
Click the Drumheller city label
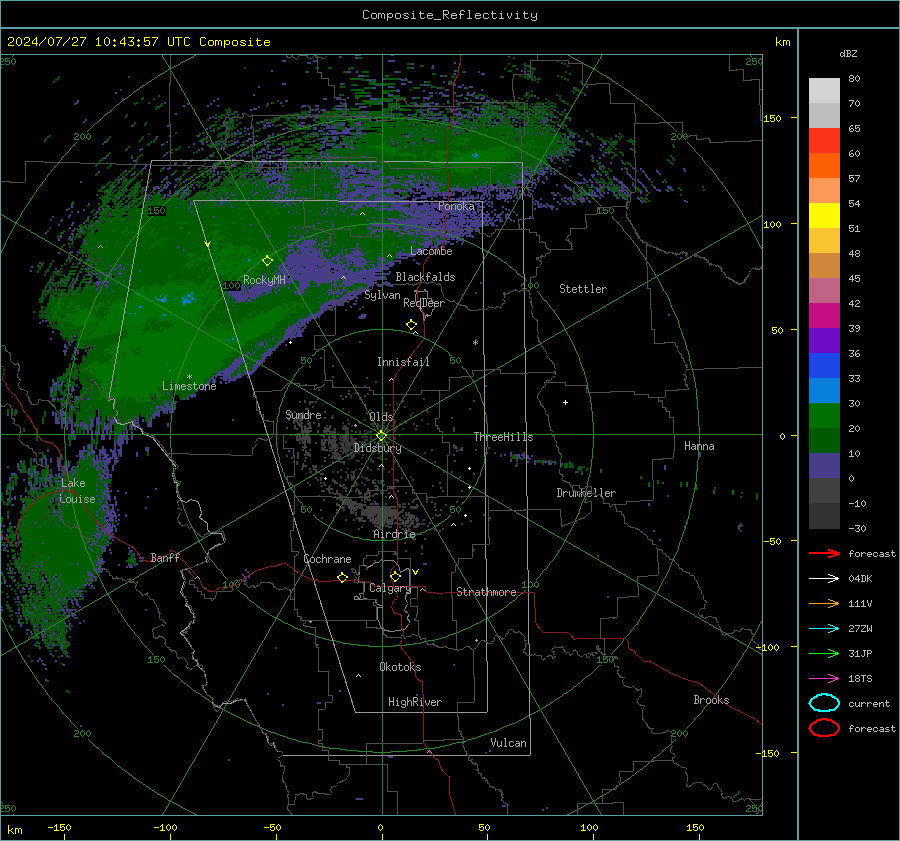(x=586, y=493)
